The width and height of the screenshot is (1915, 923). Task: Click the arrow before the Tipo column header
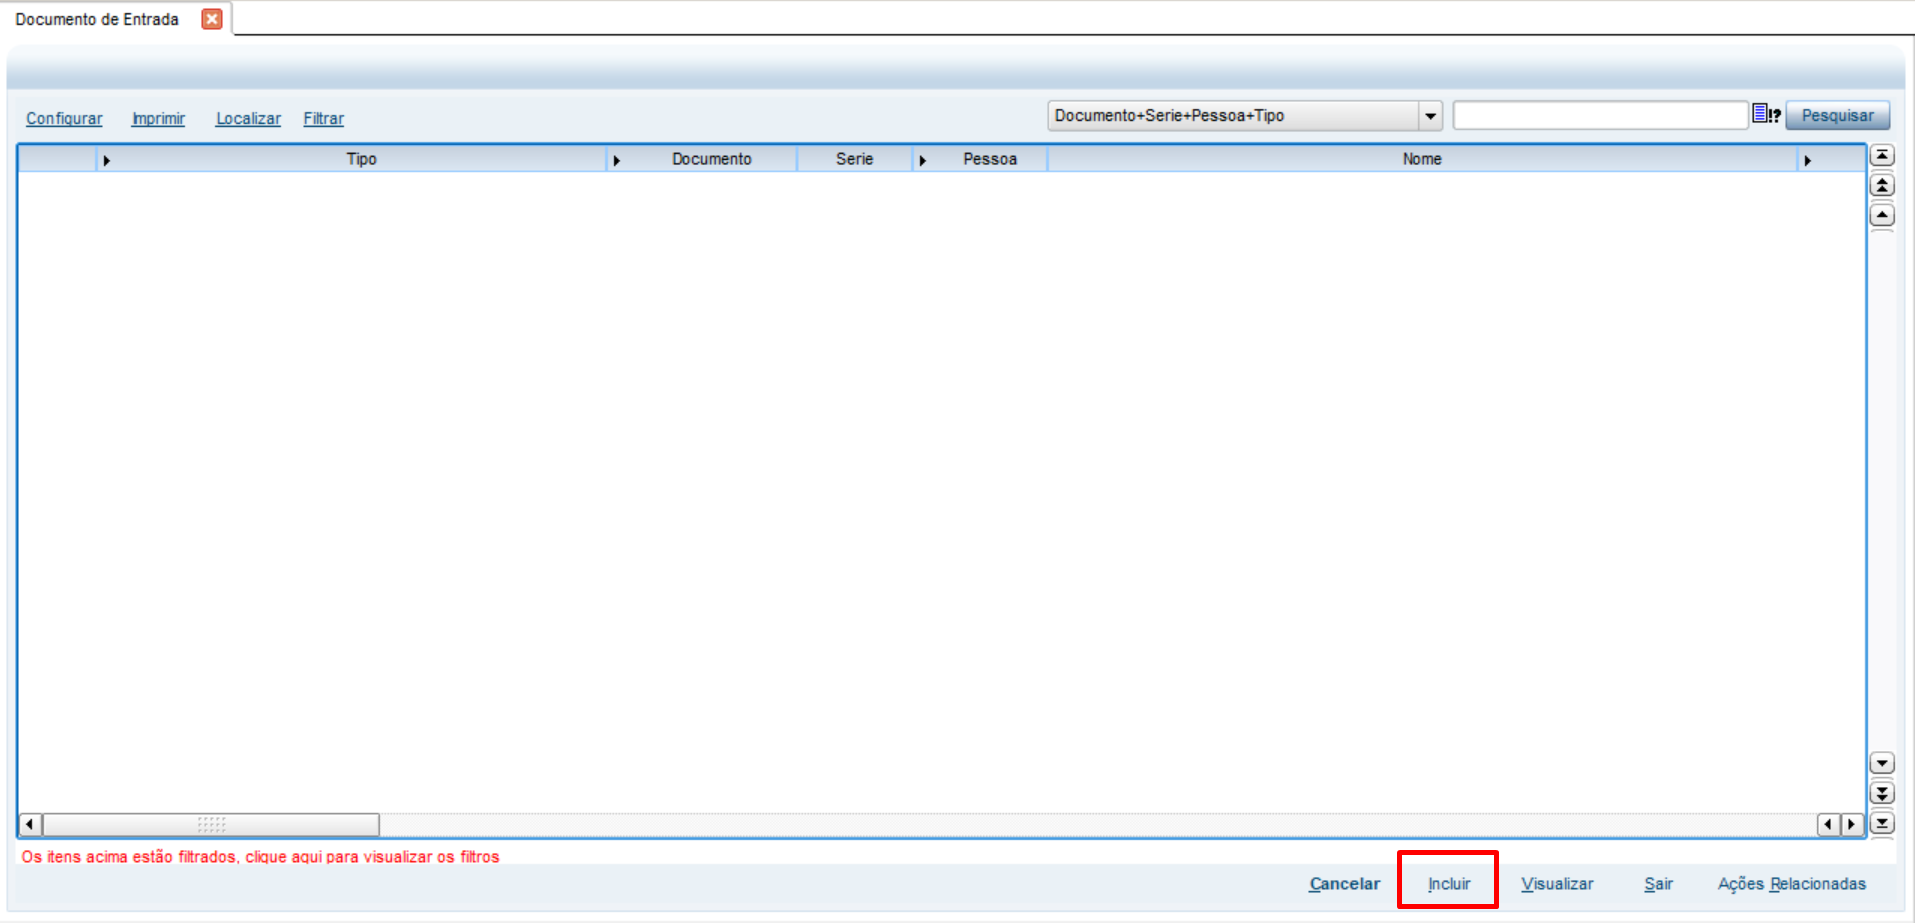click(106, 160)
